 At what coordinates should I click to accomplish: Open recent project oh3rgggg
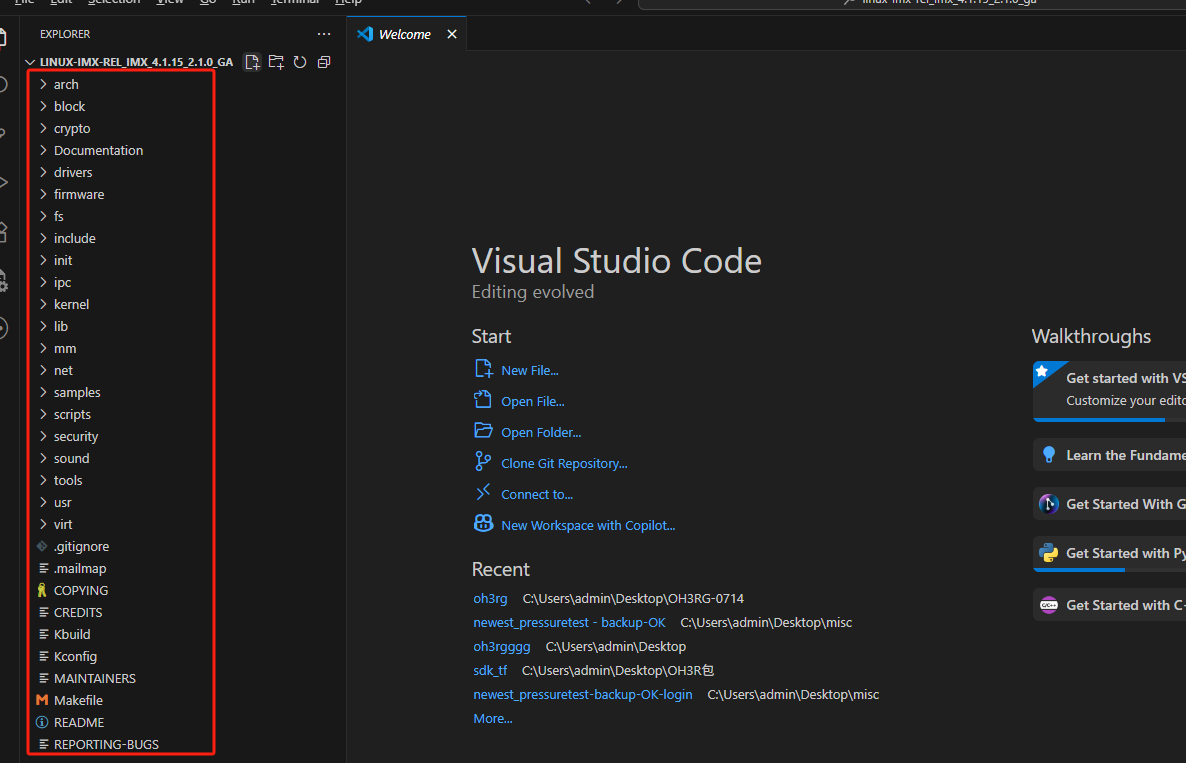[x=501, y=647]
